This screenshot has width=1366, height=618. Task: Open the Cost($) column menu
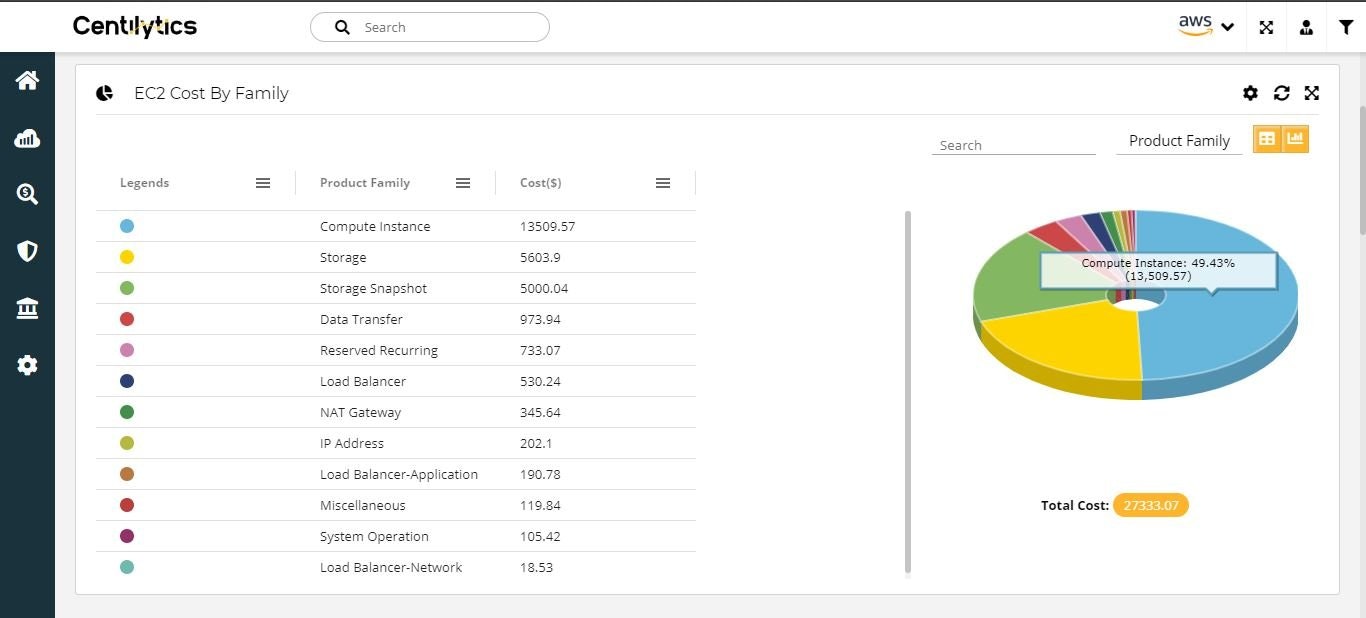point(663,182)
